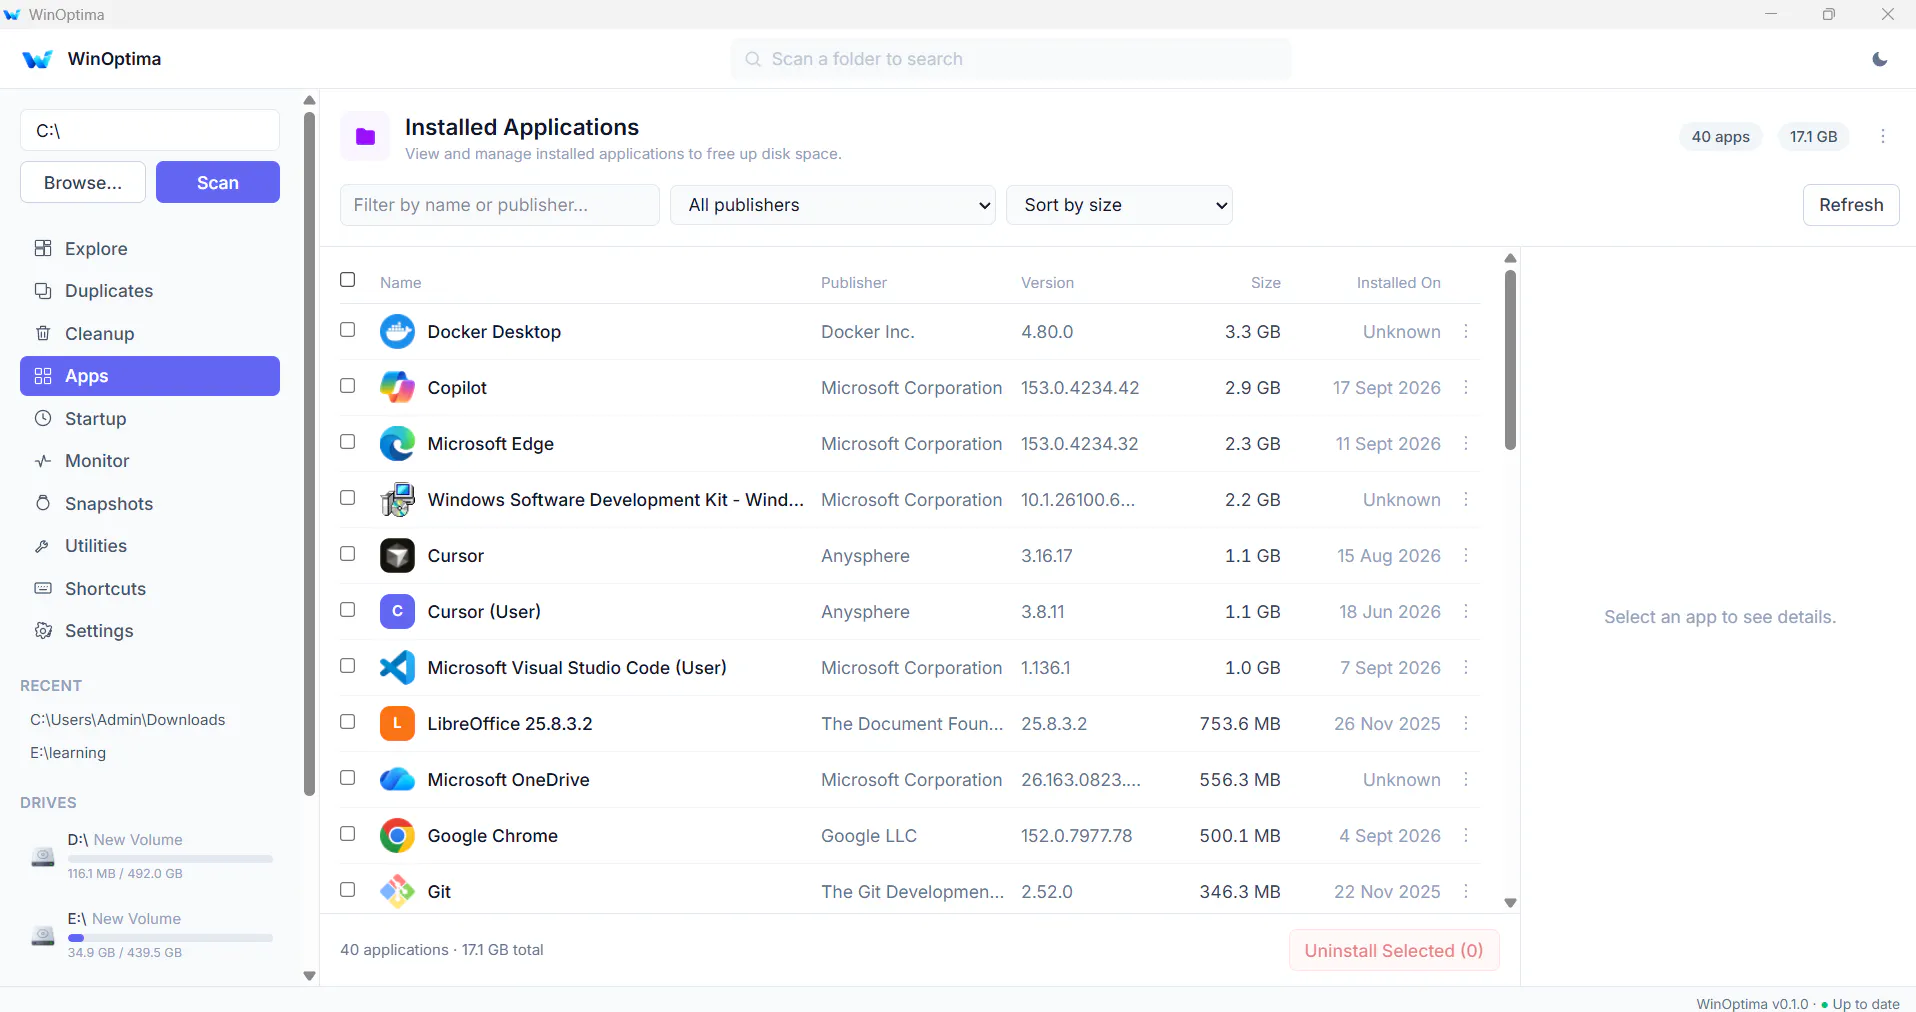Toggle dark mode moon icon

click(1880, 59)
